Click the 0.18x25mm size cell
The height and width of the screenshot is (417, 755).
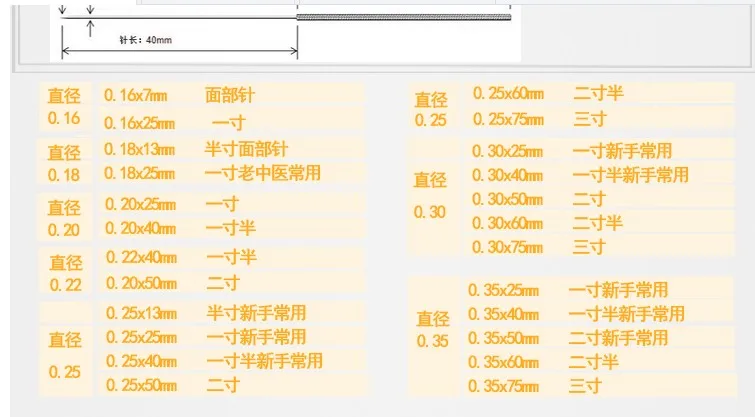[140, 173]
